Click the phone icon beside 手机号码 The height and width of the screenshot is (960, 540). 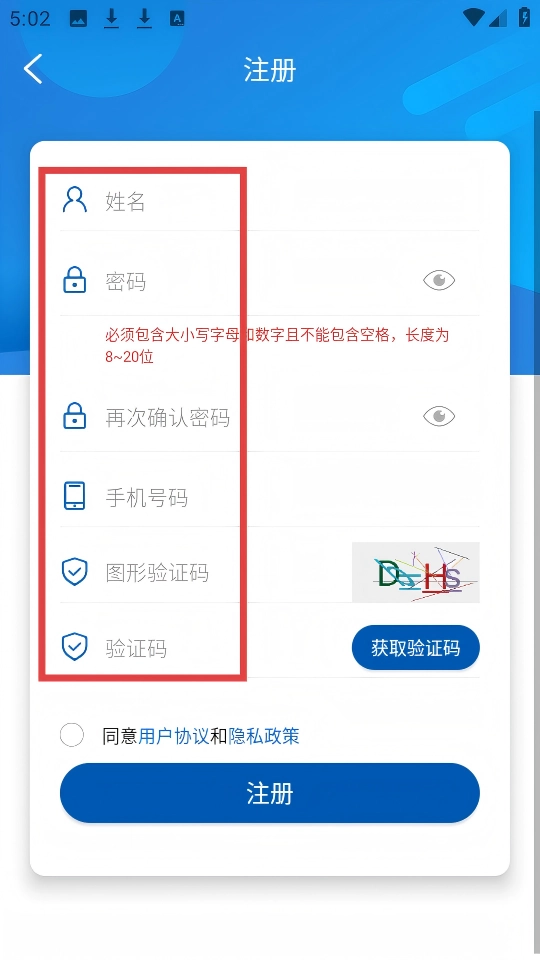pyautogui.click(x=75, y=496)
